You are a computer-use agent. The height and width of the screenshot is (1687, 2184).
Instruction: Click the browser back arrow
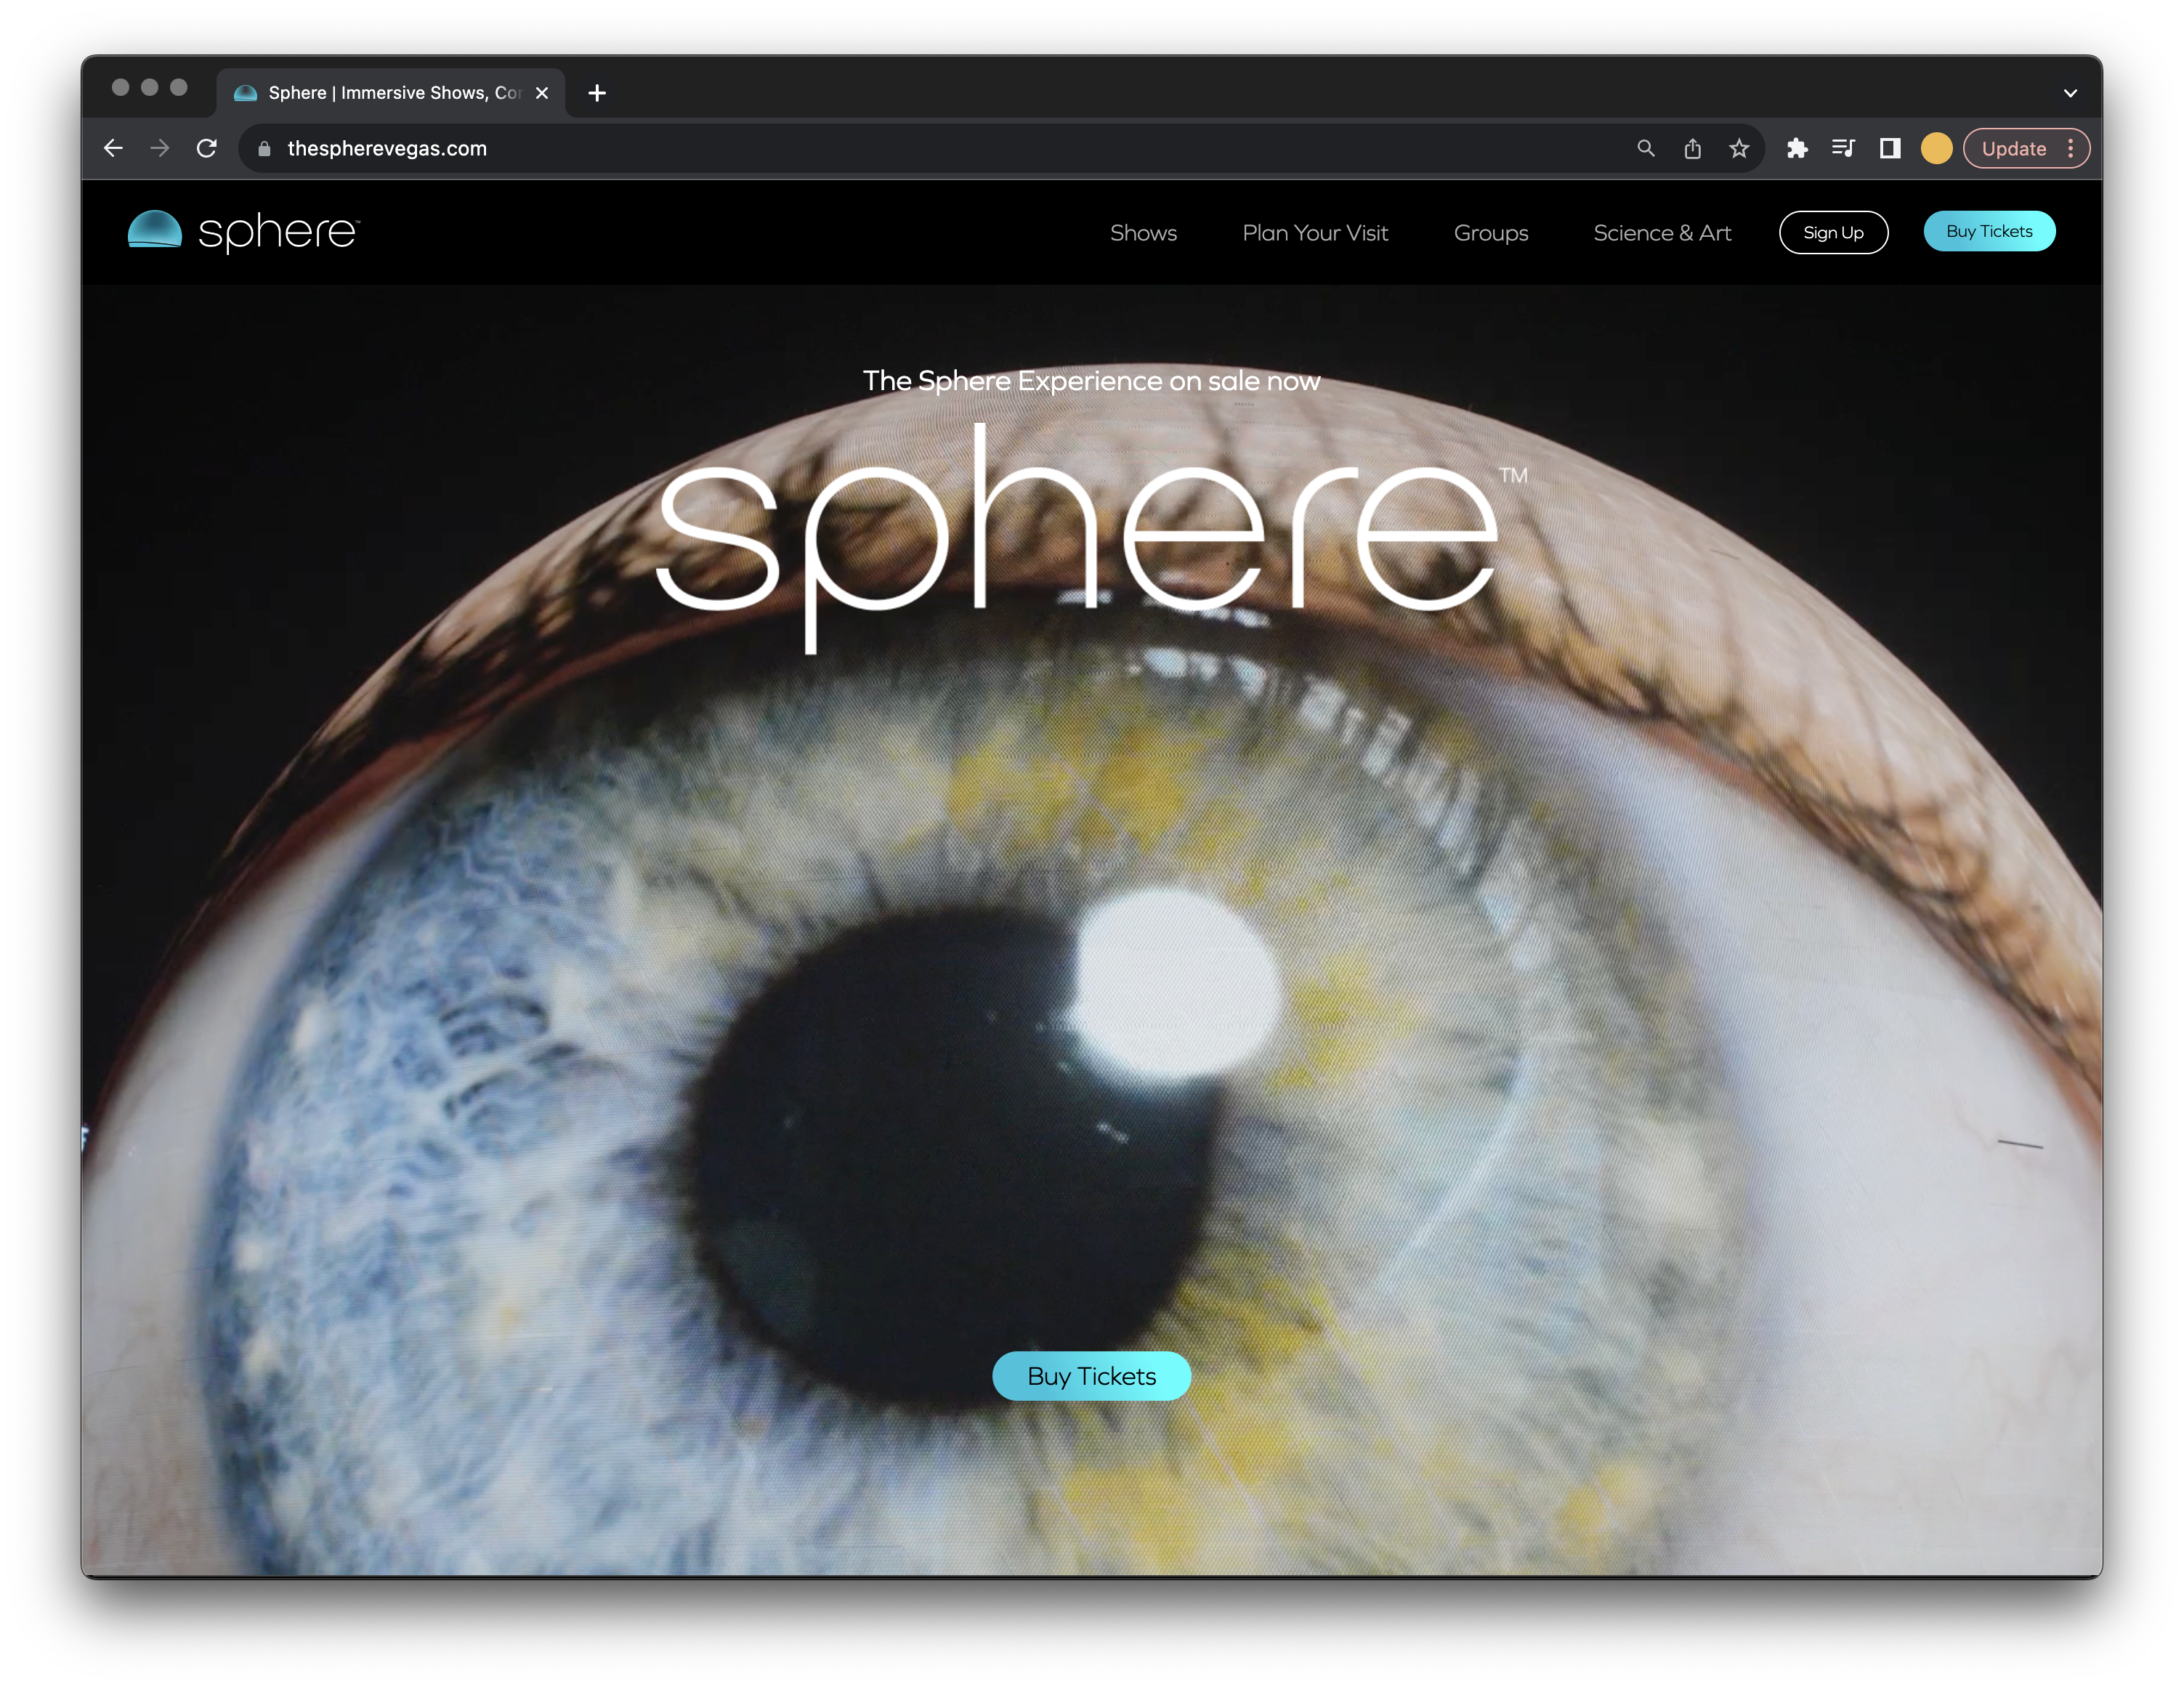click(x=113, y=148)
